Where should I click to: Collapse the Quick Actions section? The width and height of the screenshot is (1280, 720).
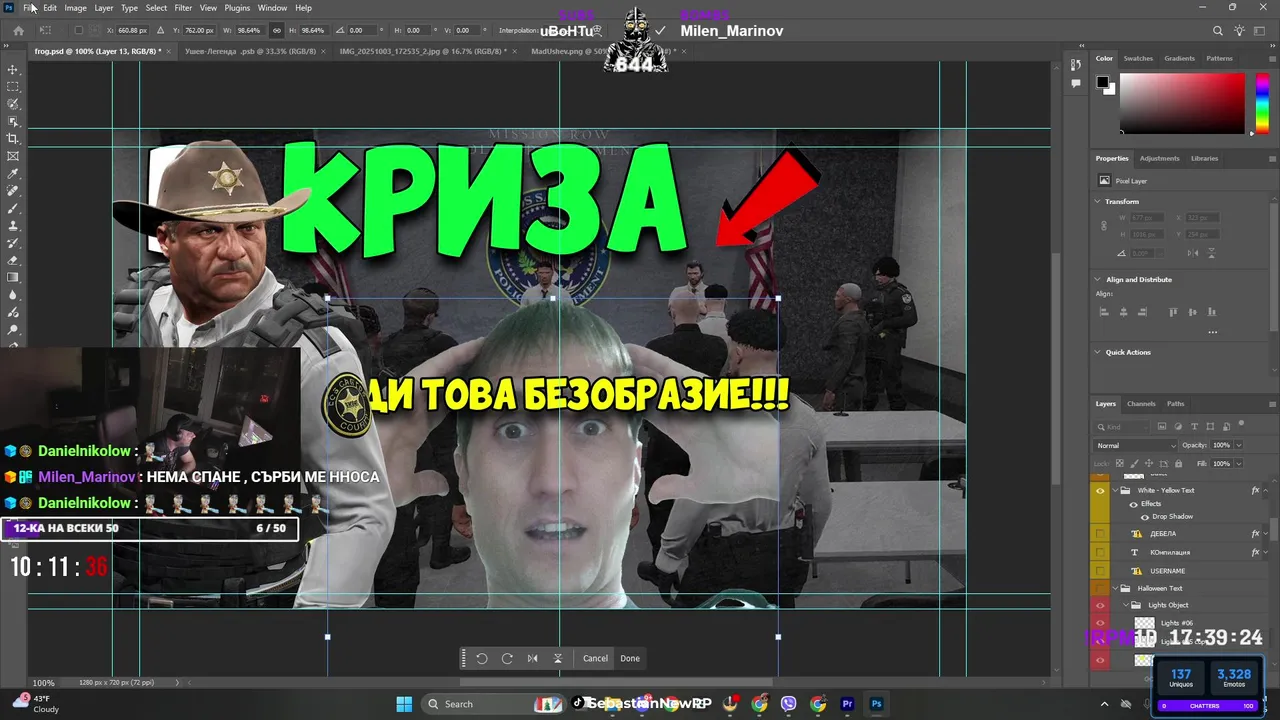click(x=1098, y=352)
